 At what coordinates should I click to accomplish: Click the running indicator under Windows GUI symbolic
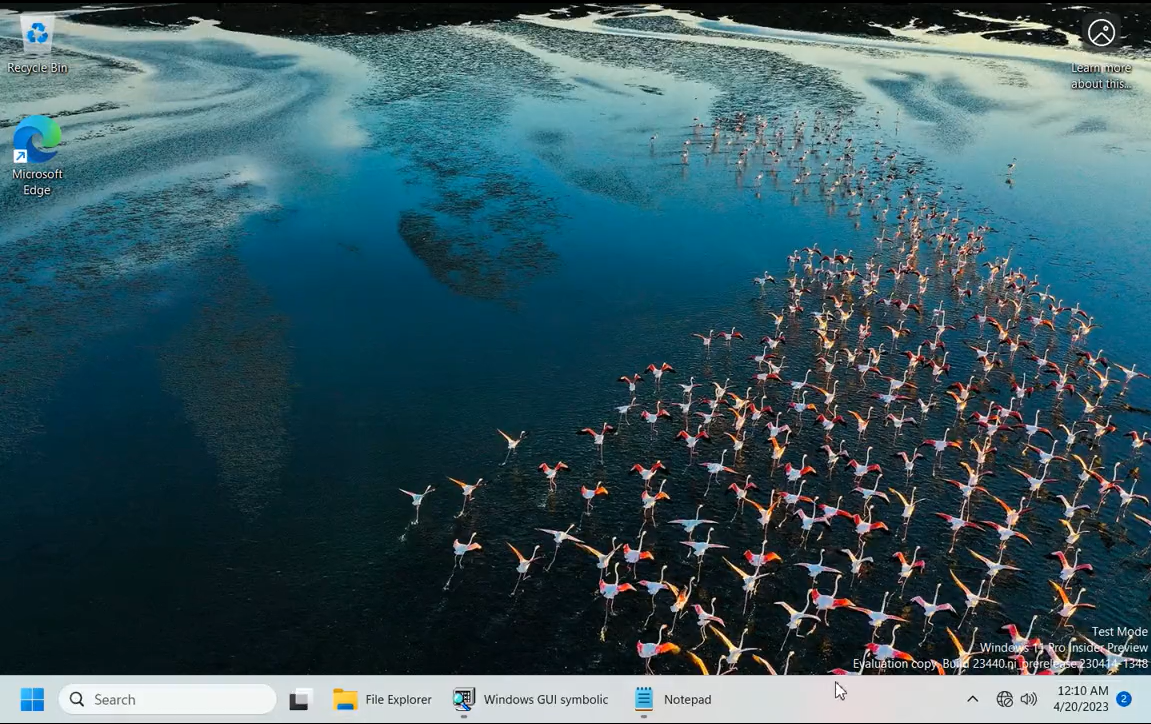(x=463, y=714)
